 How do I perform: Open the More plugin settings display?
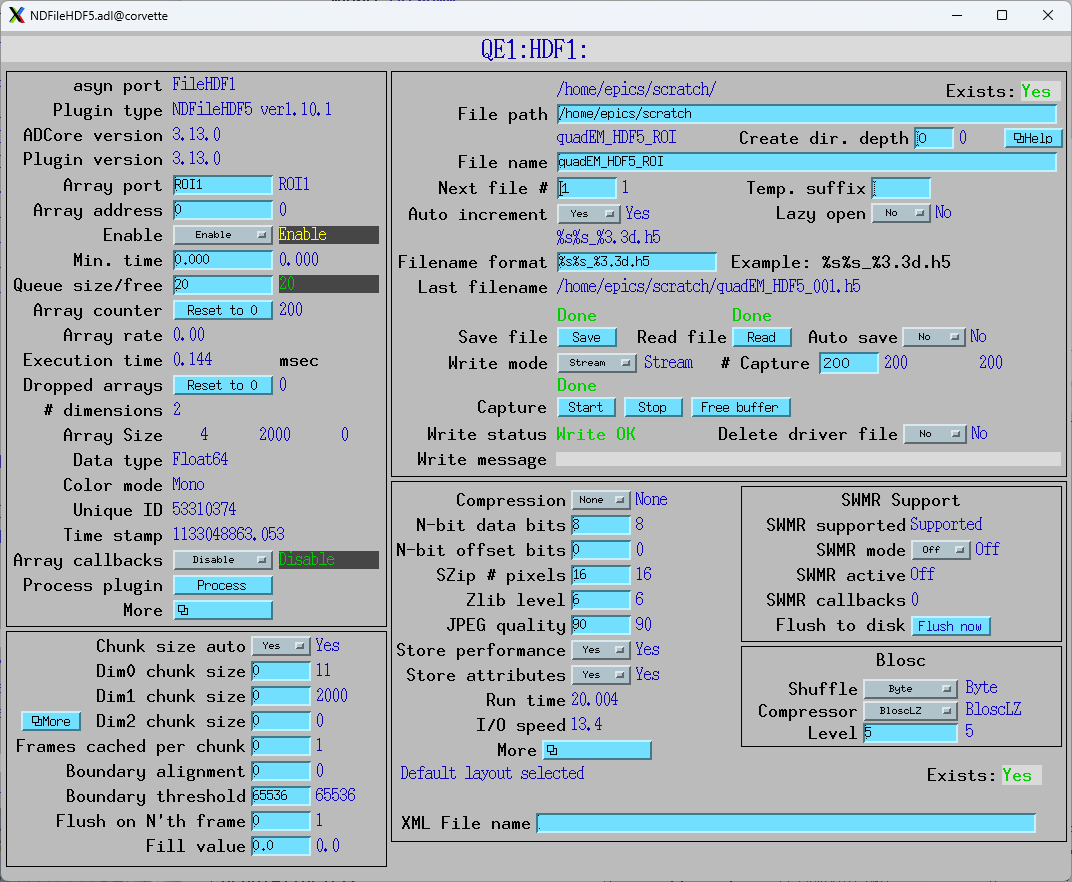point(222,609)
